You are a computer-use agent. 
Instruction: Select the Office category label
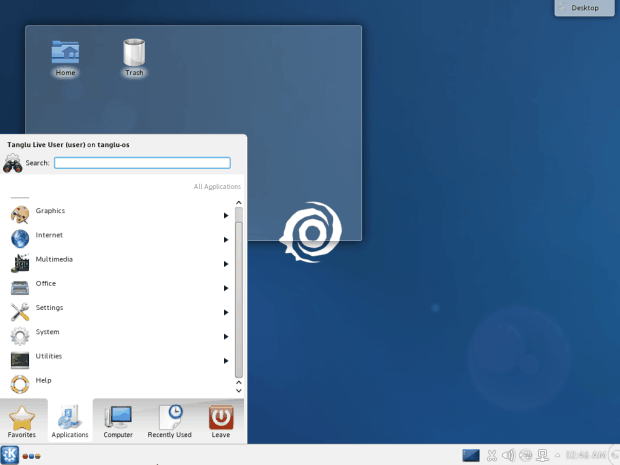click(46, 284)
